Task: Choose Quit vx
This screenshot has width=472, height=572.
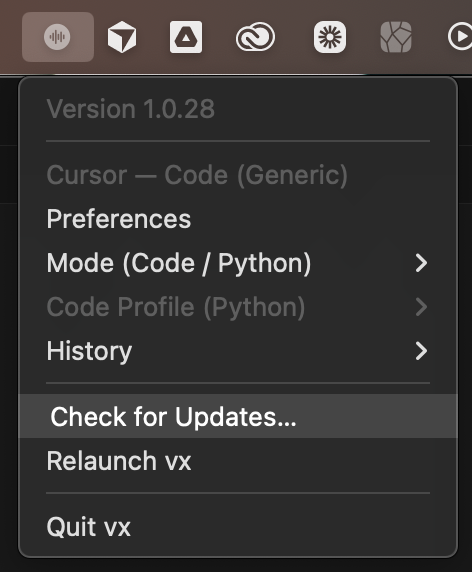Action: pyautogui.click(x=238, y=527)
